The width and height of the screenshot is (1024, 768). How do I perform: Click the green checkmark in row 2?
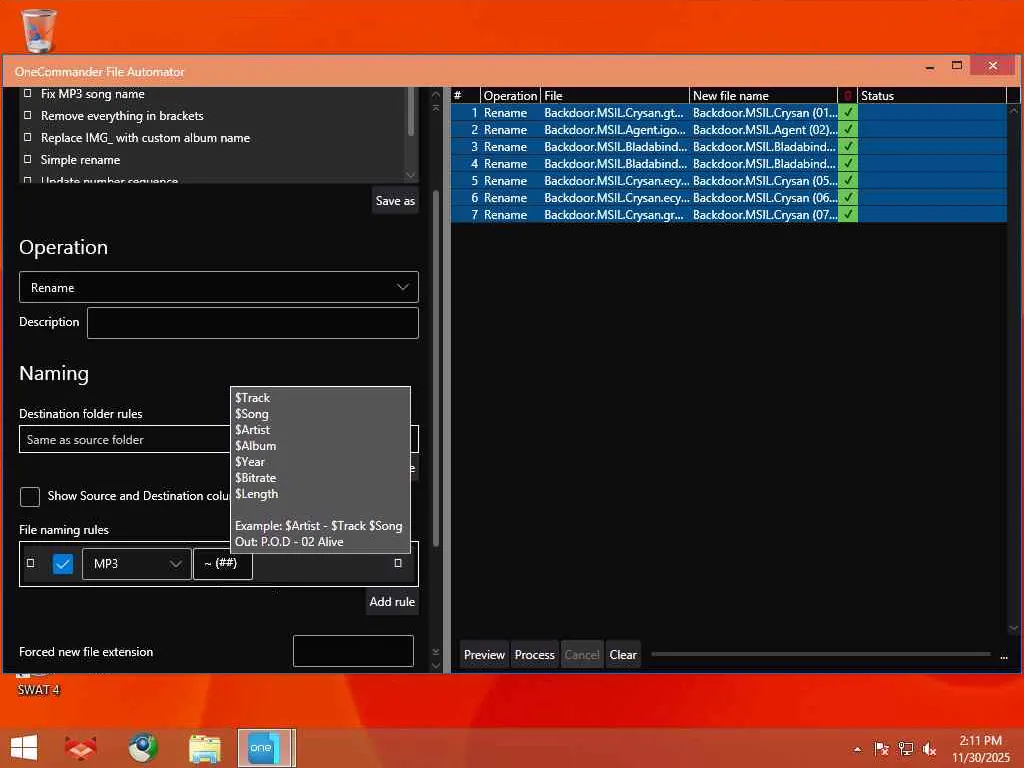(x=848, y=129)
